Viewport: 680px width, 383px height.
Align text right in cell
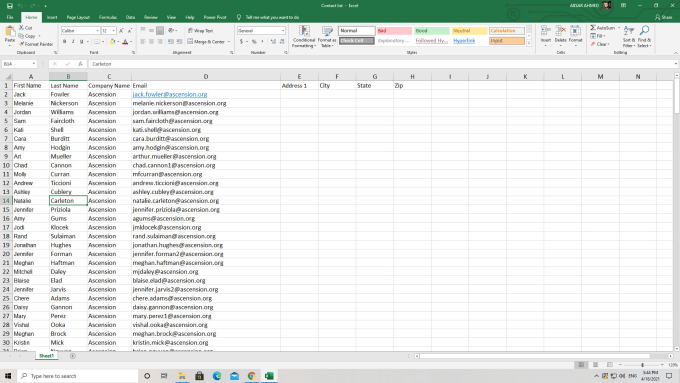coord(160,42)
